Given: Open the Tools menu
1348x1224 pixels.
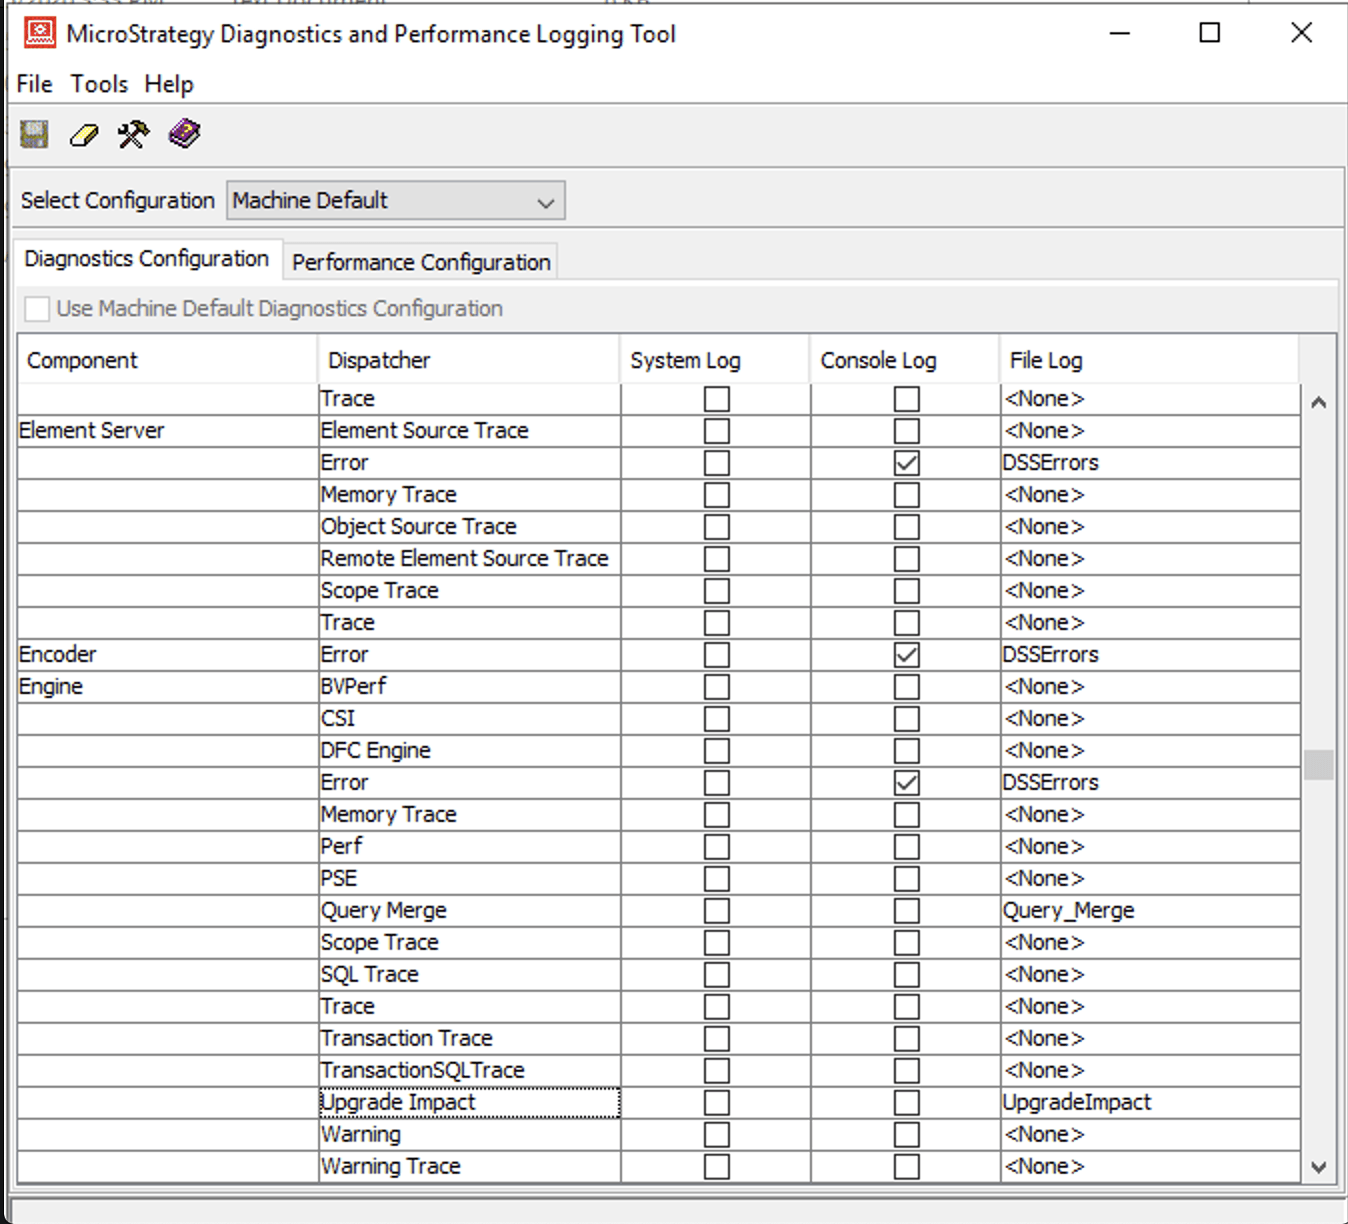Looking at the screenshot, I should click(98, 84).
